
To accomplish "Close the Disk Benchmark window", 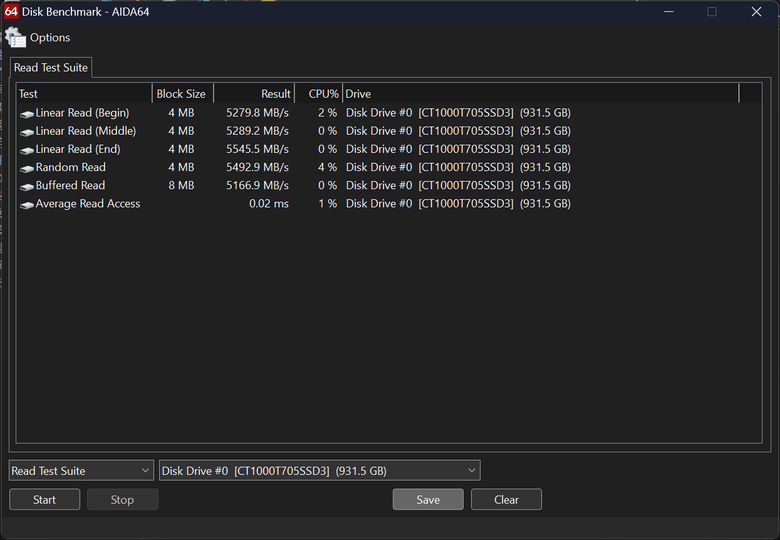I will click(x=756, y=11).
